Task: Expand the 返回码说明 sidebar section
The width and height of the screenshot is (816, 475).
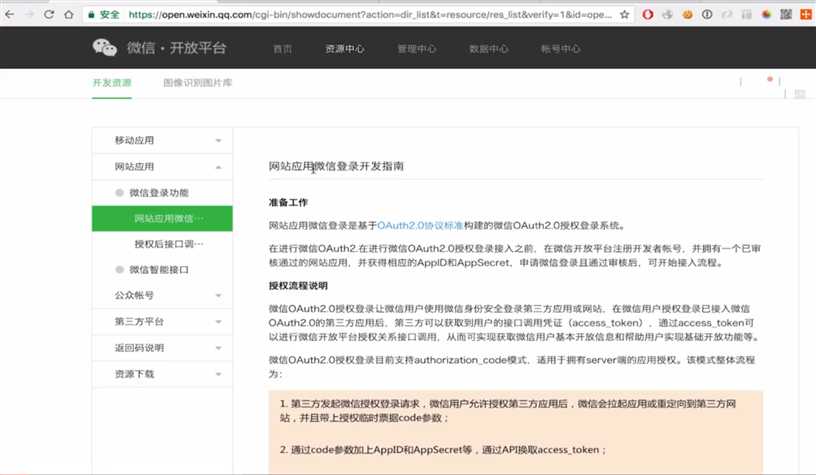Action: coord(162,348)
